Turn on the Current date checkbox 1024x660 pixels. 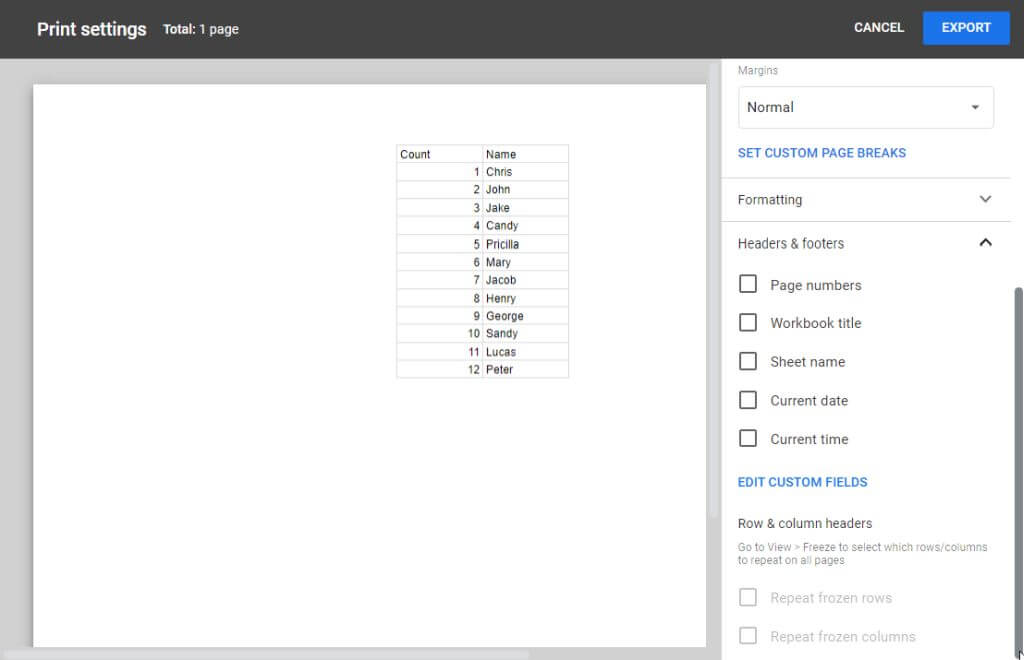click(x=748, y=401)
